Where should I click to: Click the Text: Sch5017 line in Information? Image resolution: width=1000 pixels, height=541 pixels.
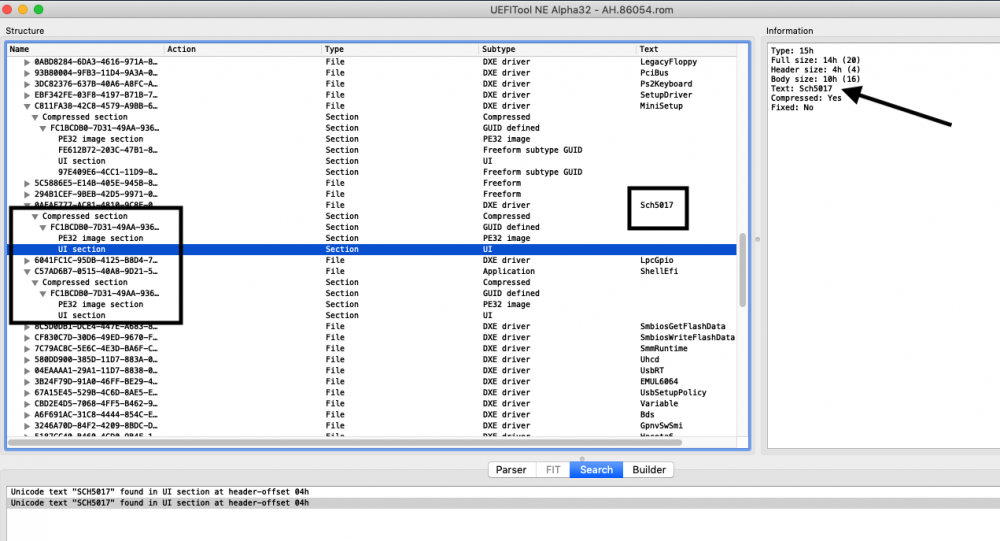pos(801,89)
